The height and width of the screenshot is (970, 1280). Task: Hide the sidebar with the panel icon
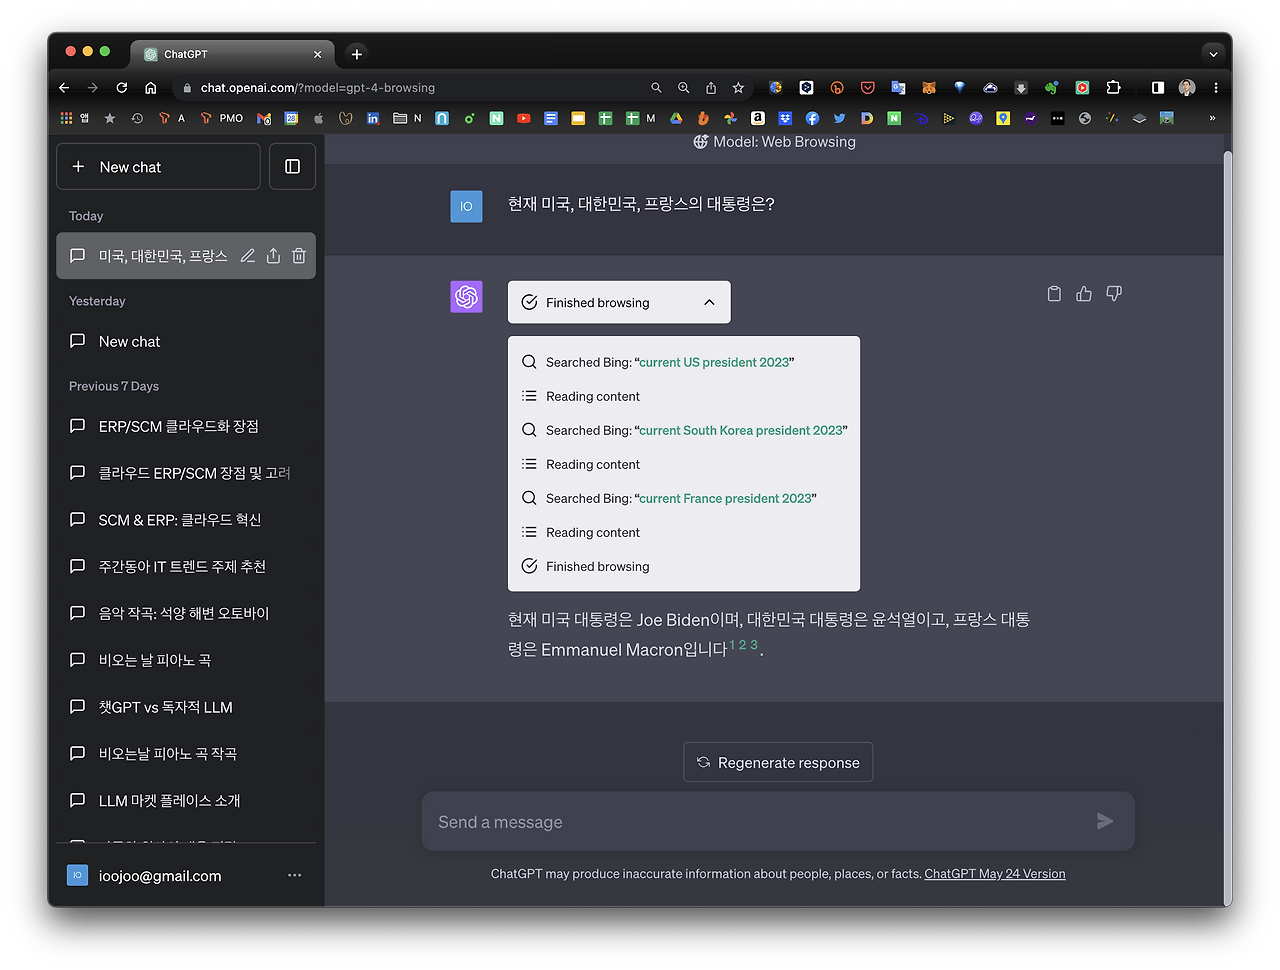[x=293, y=167]
